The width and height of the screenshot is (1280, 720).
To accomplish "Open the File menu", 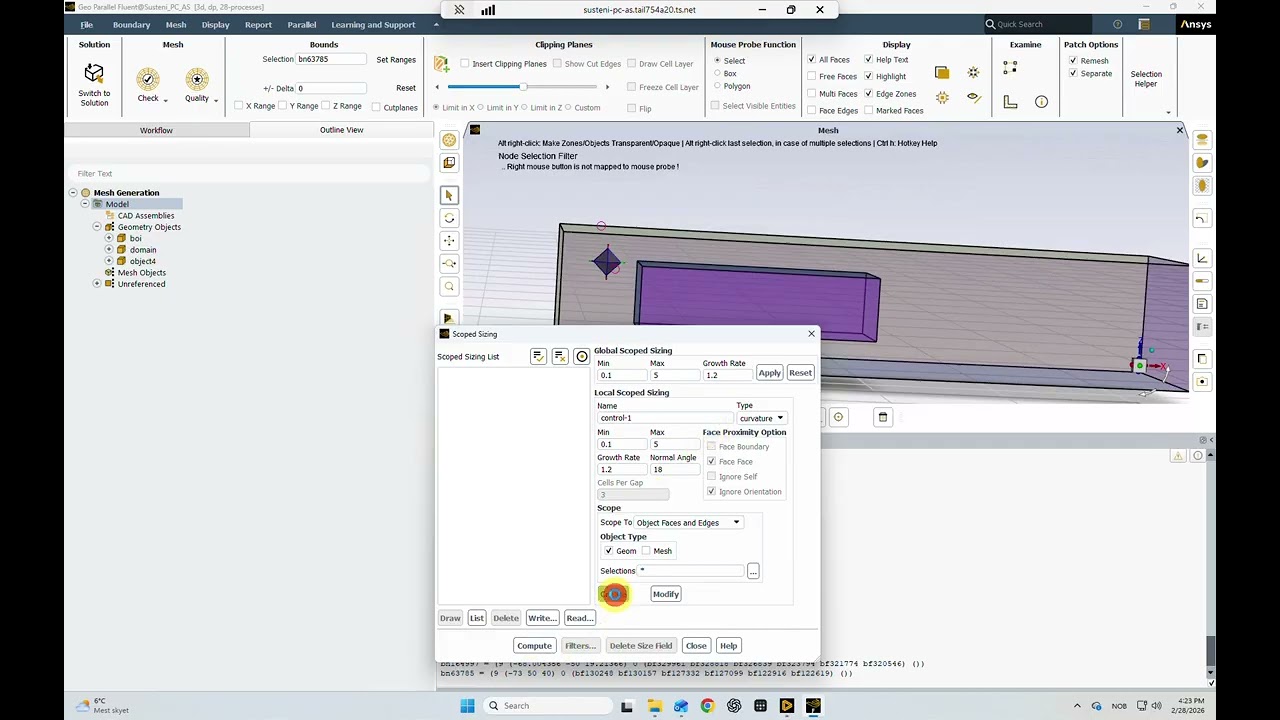I will (x=86, y=25).
